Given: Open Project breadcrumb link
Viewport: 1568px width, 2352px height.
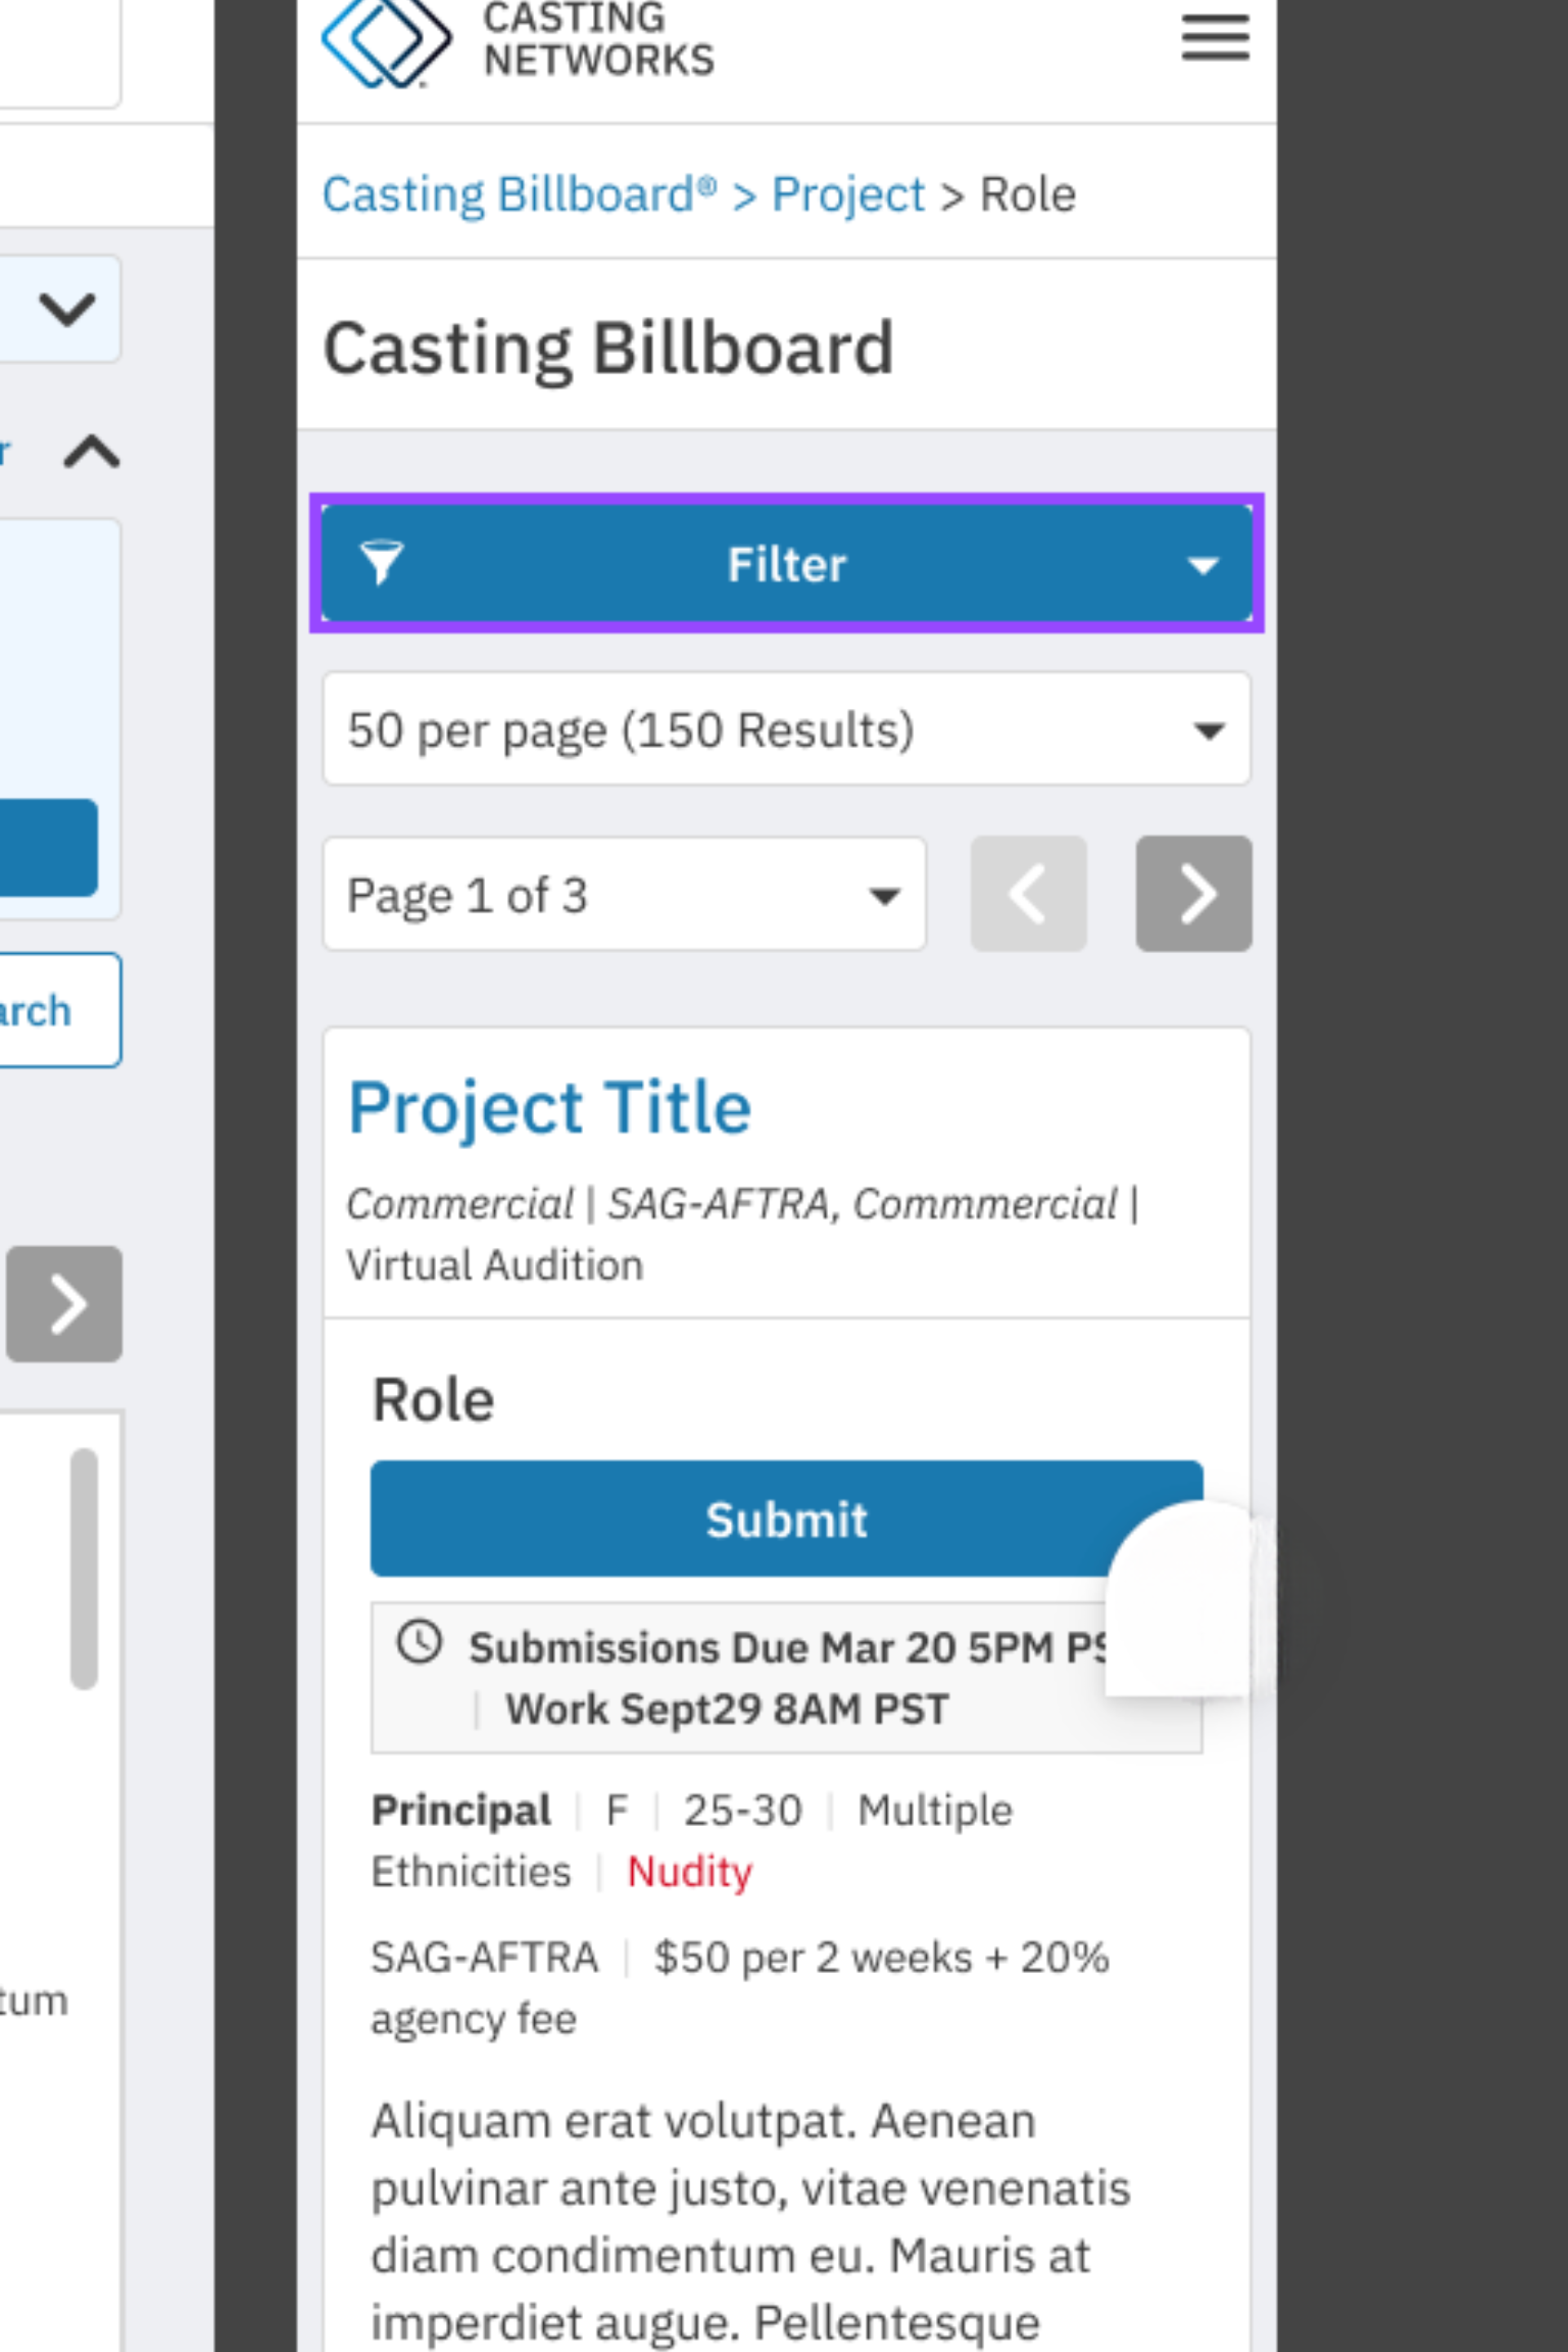Looking at the screenshot, I should coord(848,194).
